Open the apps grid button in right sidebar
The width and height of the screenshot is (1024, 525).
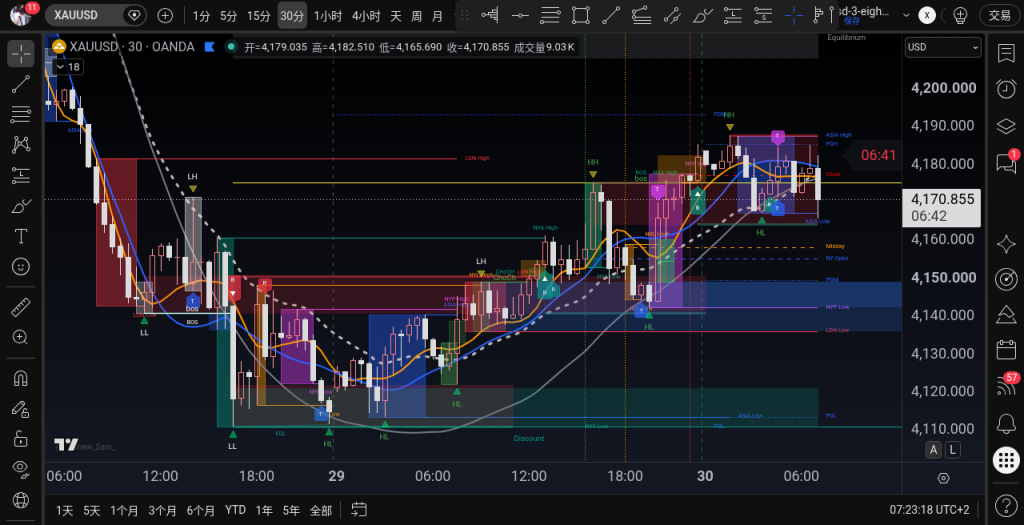pyautogui.click(x=1006, y=460)
